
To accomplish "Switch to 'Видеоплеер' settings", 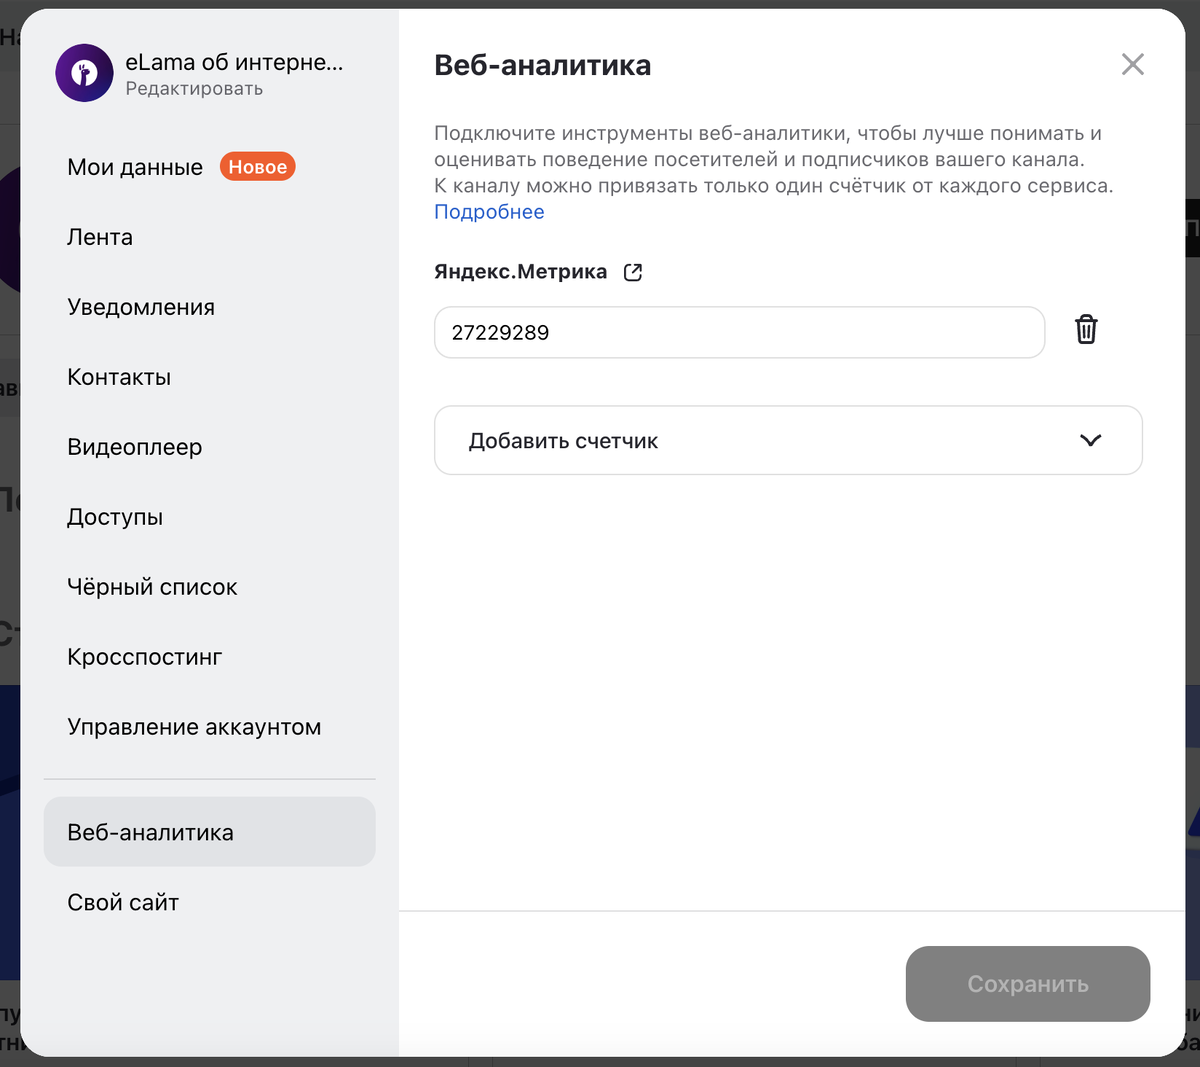I will pos(135,447).
